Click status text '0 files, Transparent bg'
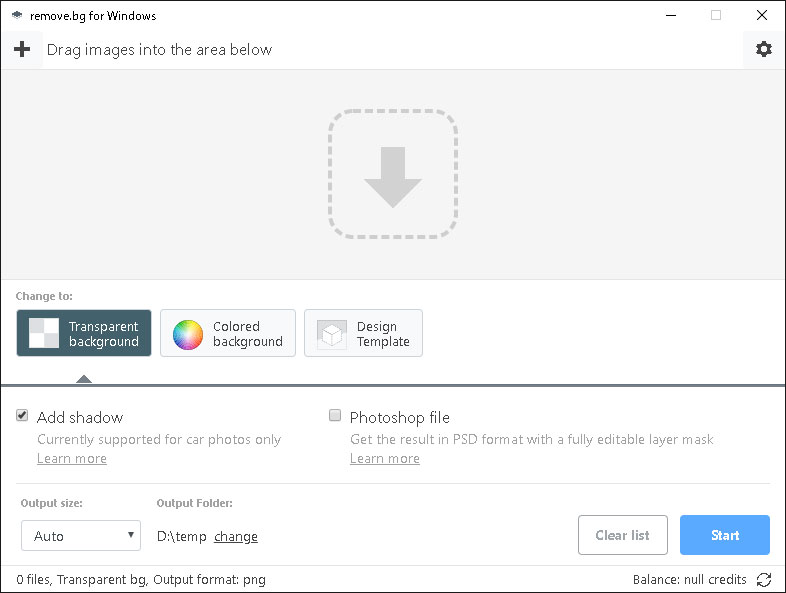This screenshot has width=786, height=593. [x=82, y=579]
